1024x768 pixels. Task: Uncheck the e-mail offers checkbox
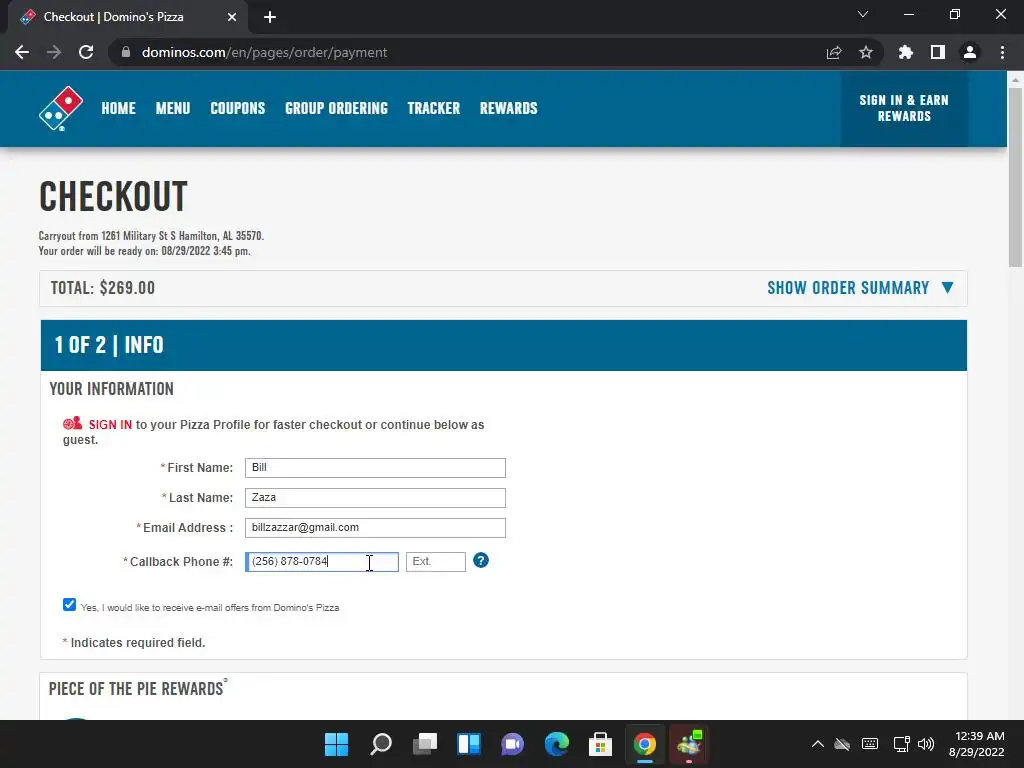(69, 605)
